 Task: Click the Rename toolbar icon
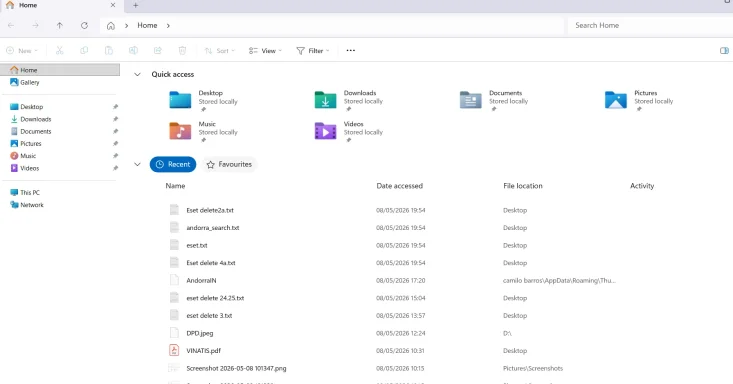133,51
